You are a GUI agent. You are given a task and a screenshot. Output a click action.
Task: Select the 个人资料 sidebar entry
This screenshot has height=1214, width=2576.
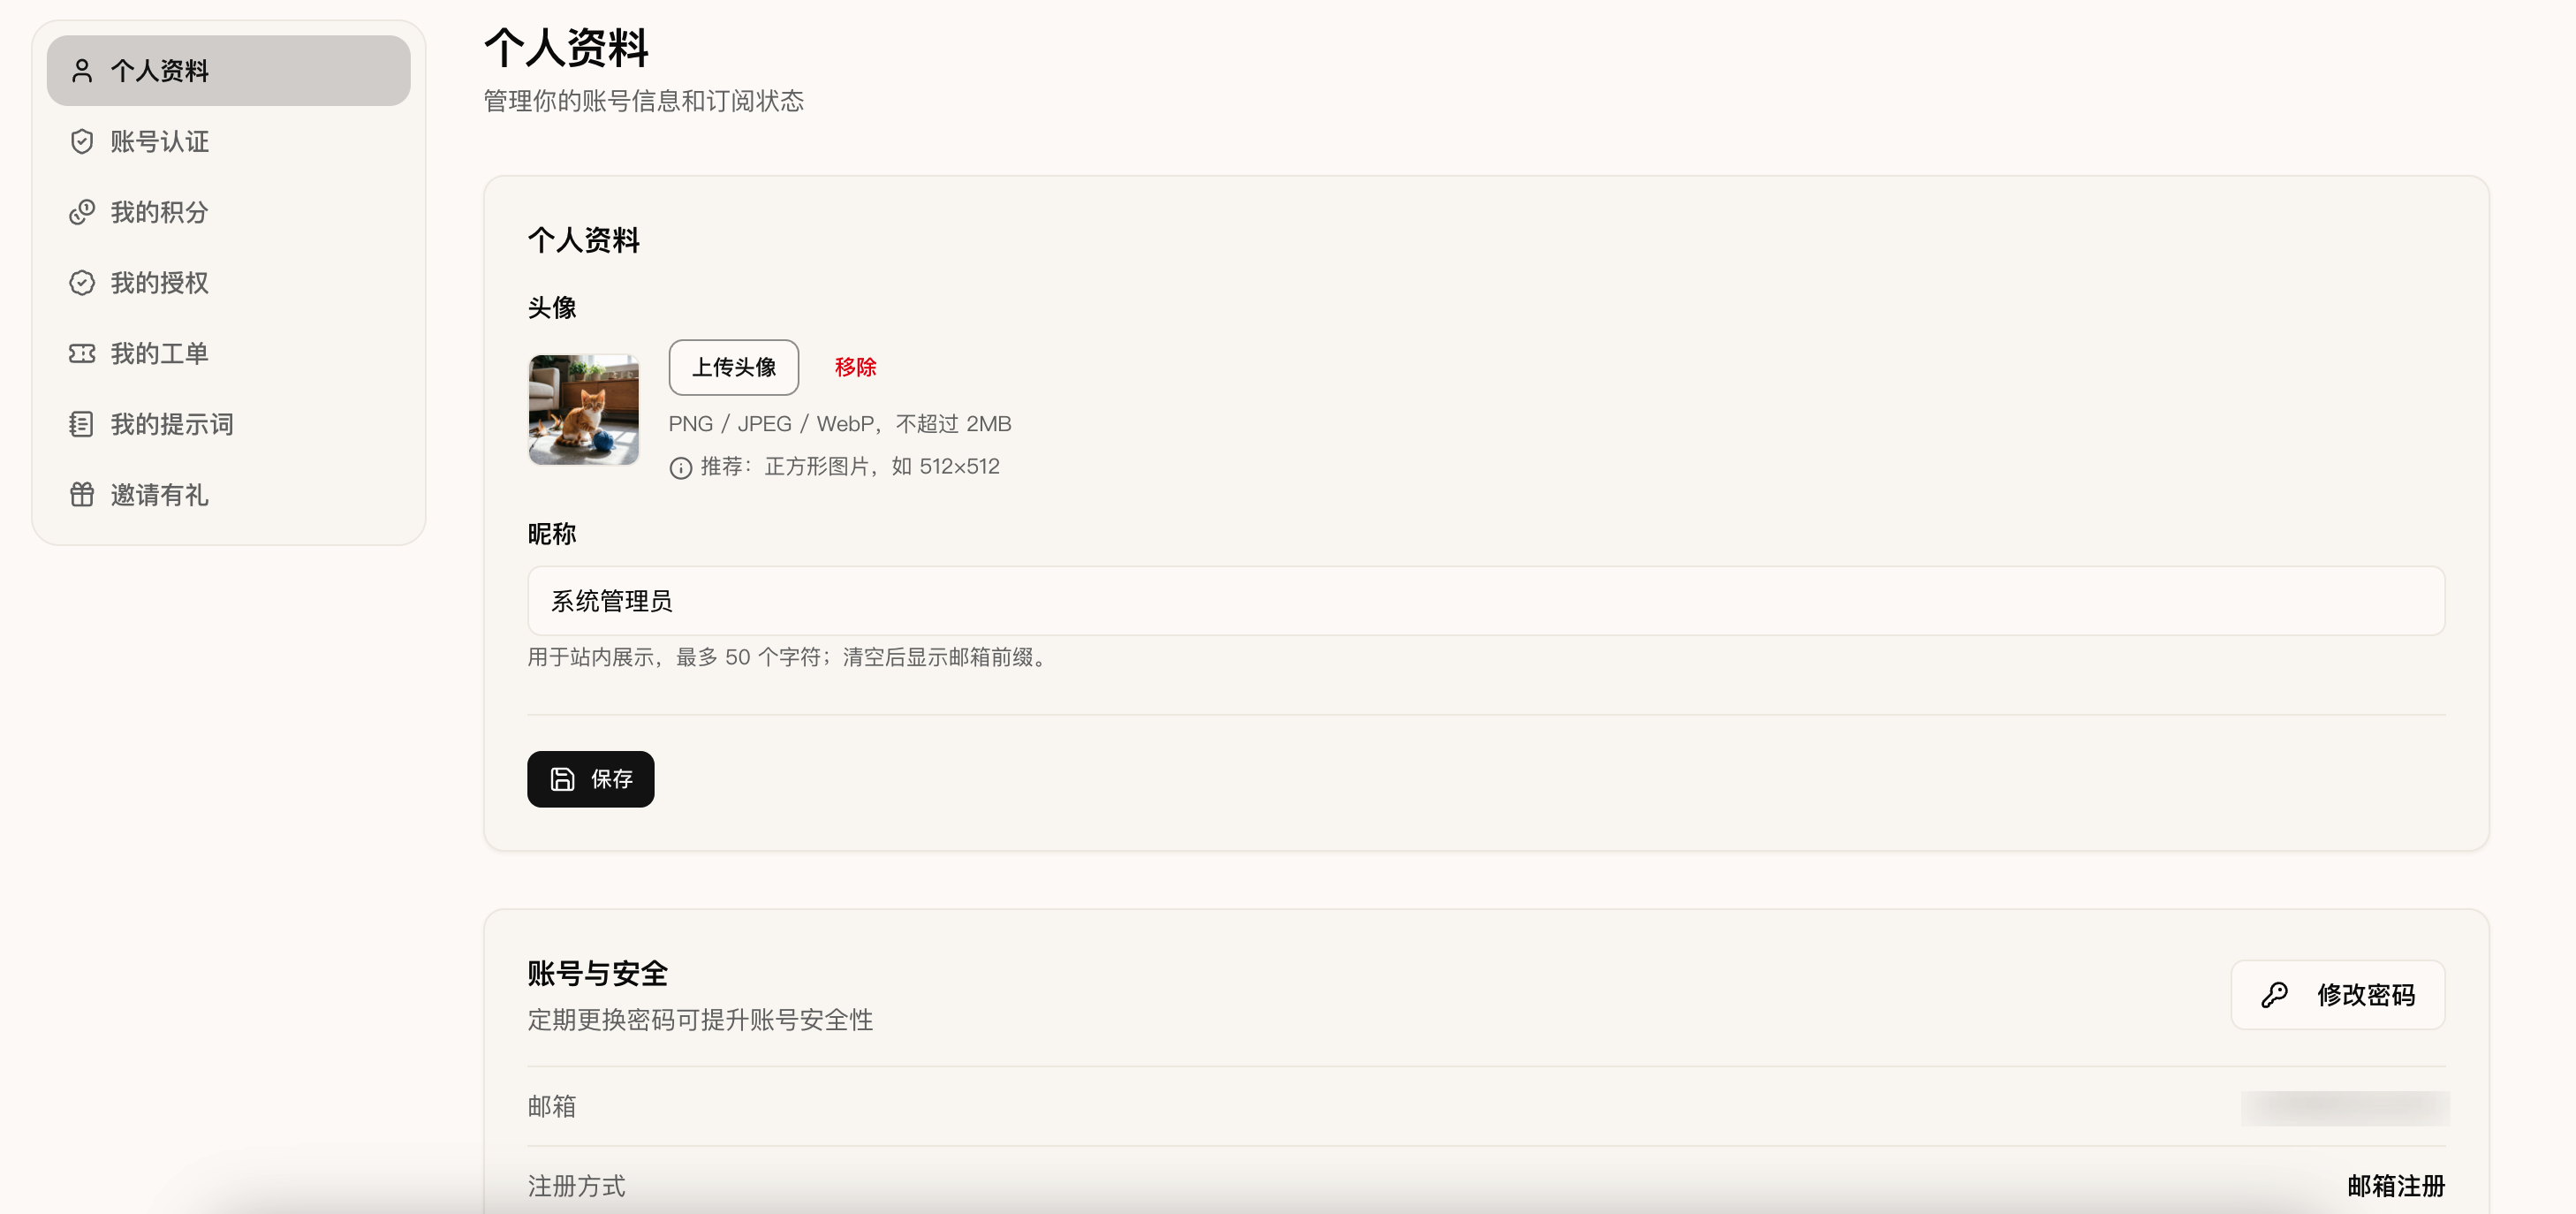click(229, 71)
